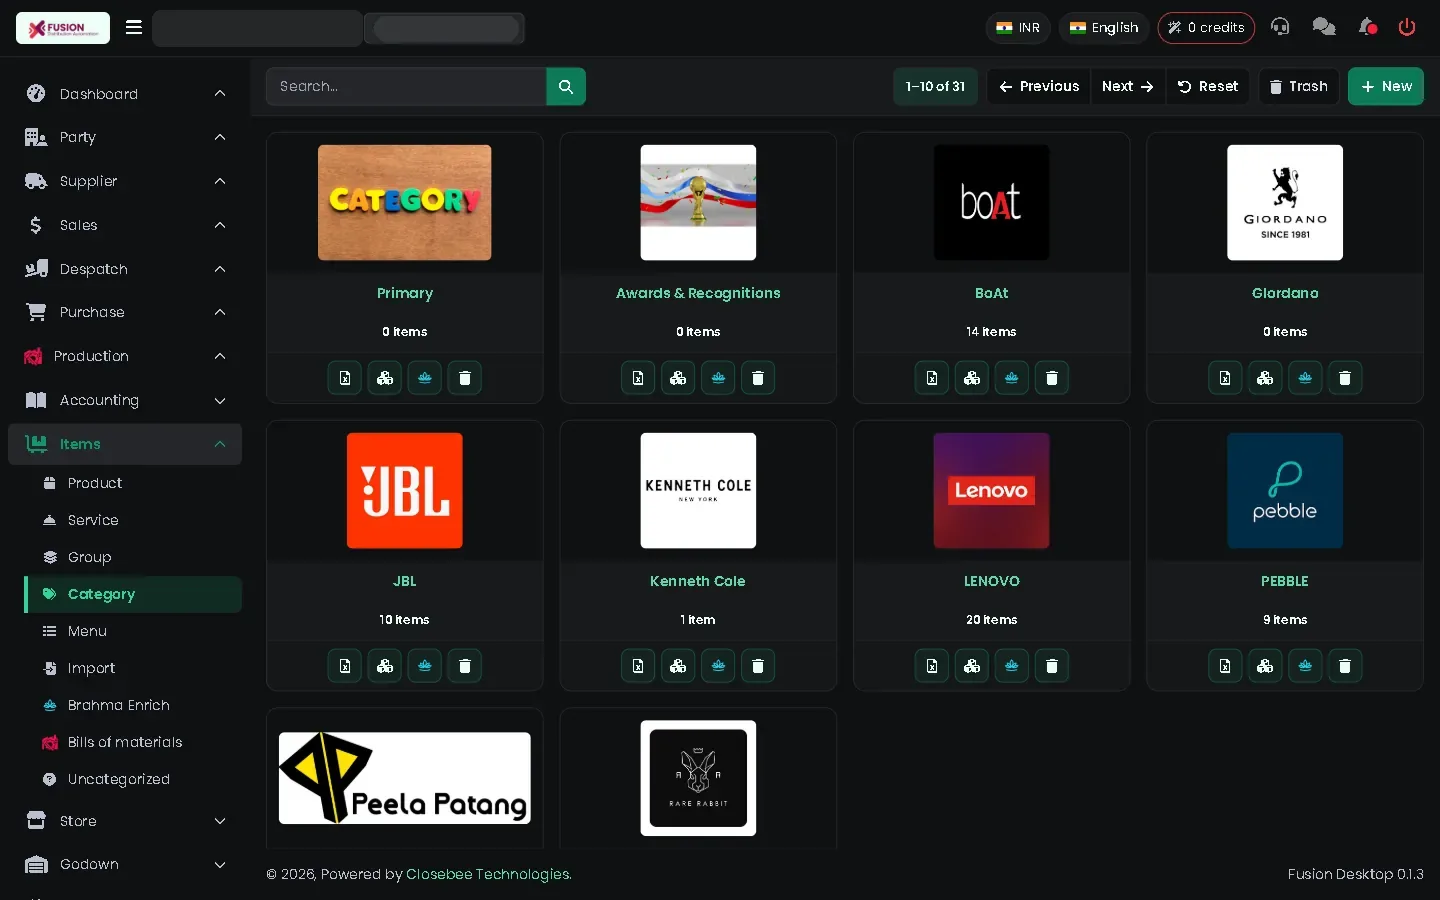
Task: Delete the Primary category via trash icon
Action: pos(465,378)
